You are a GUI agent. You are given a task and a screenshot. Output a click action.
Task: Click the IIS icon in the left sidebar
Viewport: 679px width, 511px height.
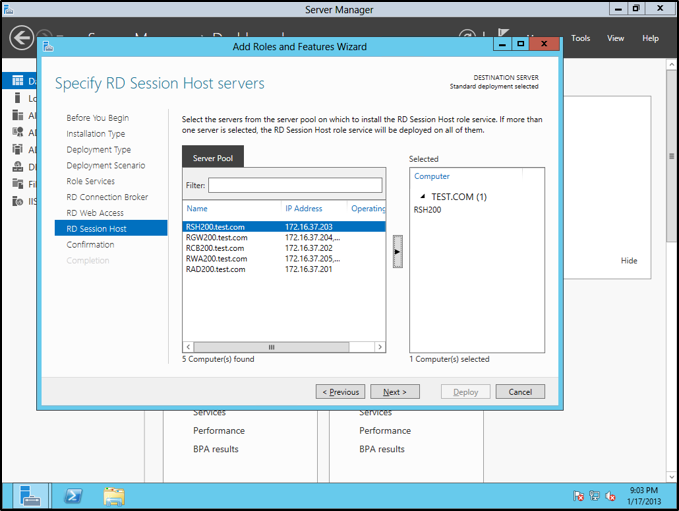click(x=19, y=201)
